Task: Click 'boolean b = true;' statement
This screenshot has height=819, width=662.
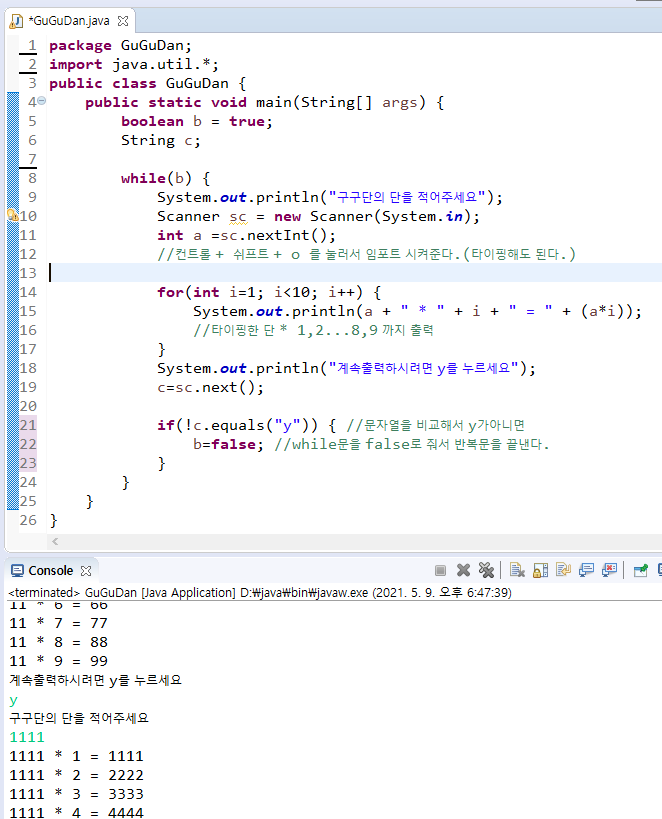Action: point(197,121)
